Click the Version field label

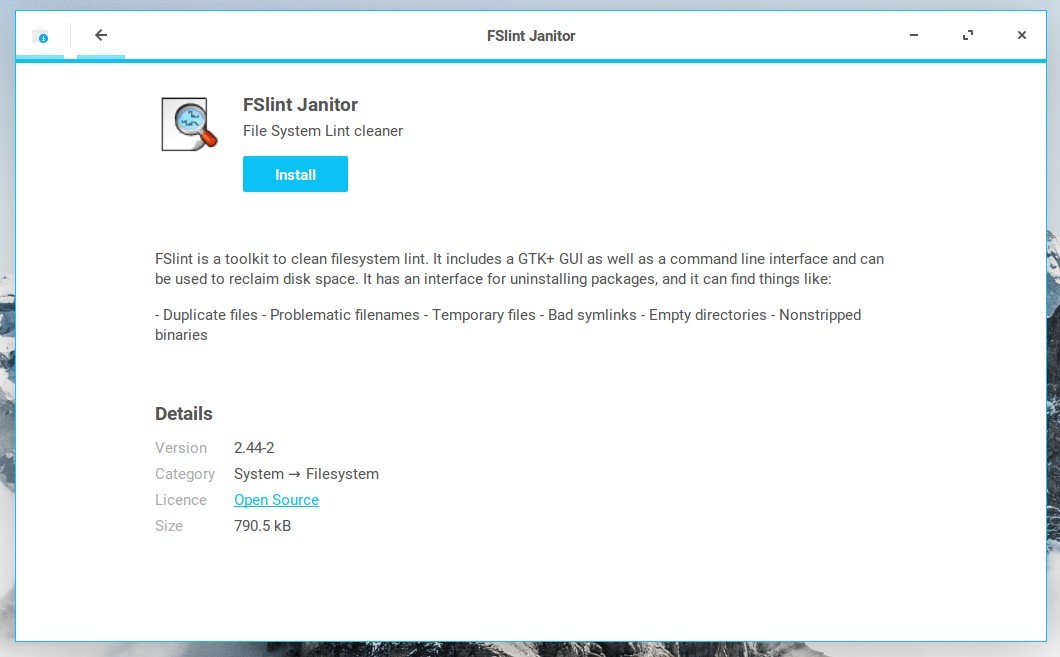pyautogui.click(x=181, y=448)
